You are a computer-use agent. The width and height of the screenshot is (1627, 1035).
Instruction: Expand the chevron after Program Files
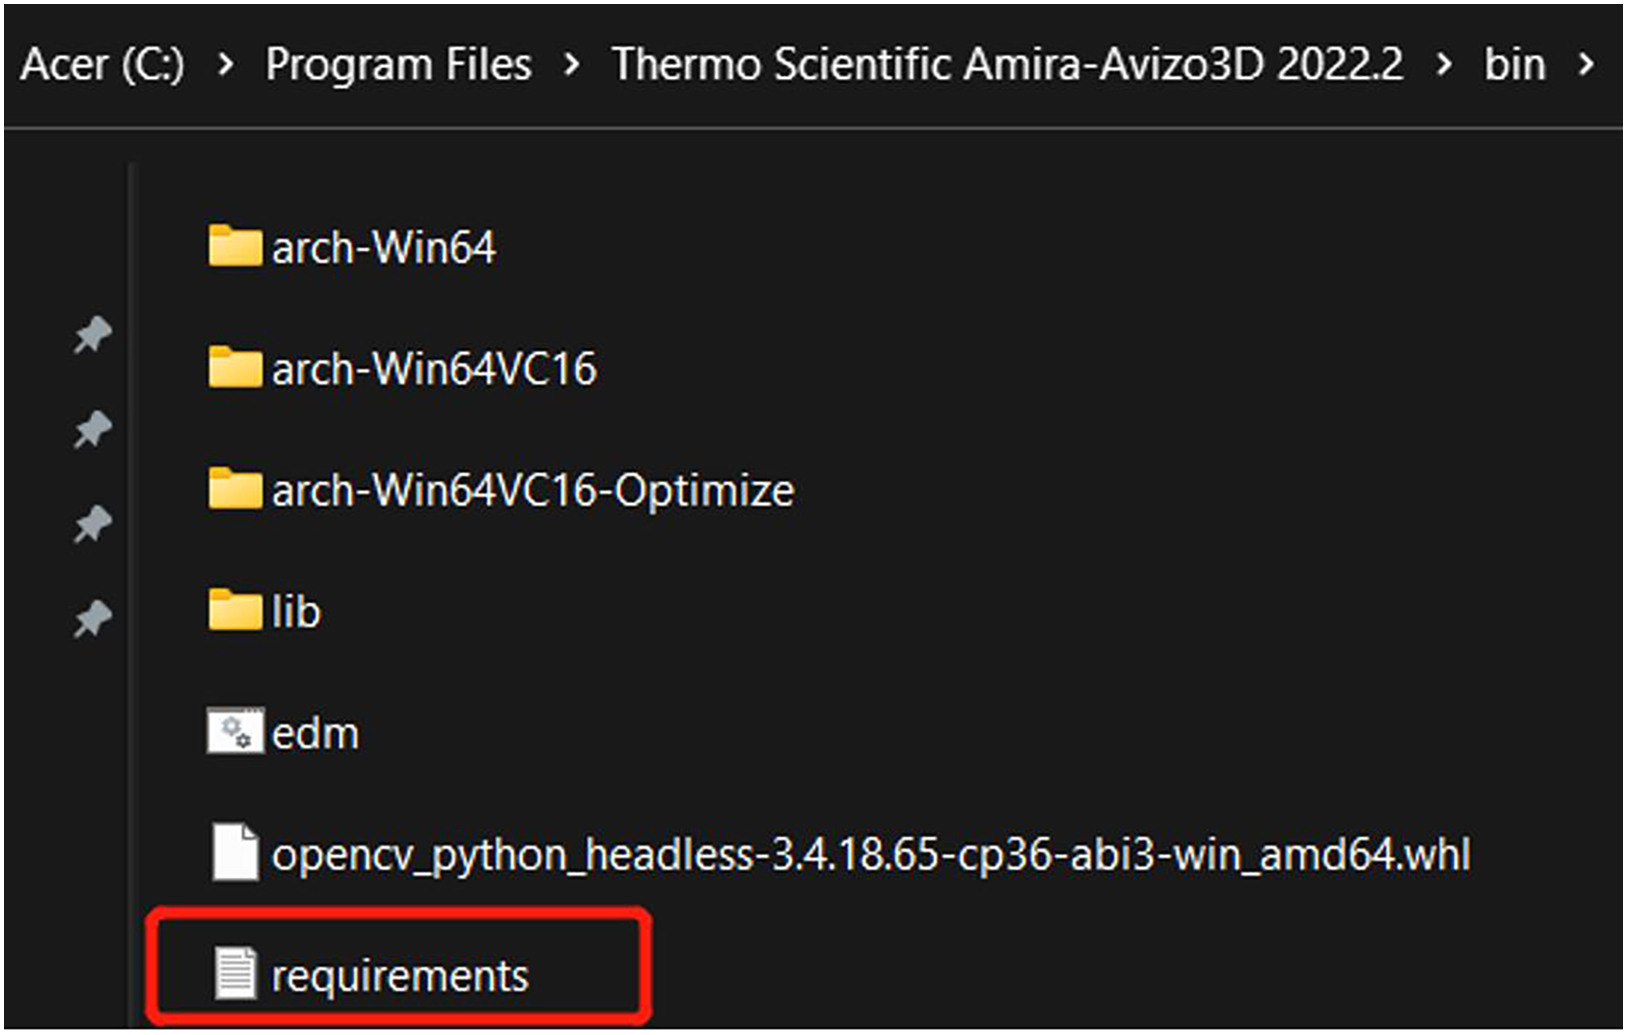point(572,65)
